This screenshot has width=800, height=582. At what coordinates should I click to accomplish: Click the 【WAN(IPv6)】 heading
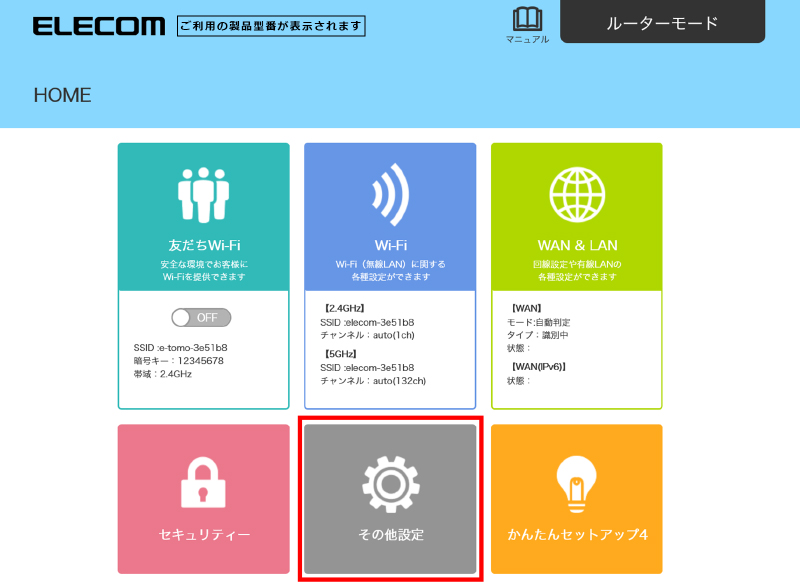coord(538,367)
